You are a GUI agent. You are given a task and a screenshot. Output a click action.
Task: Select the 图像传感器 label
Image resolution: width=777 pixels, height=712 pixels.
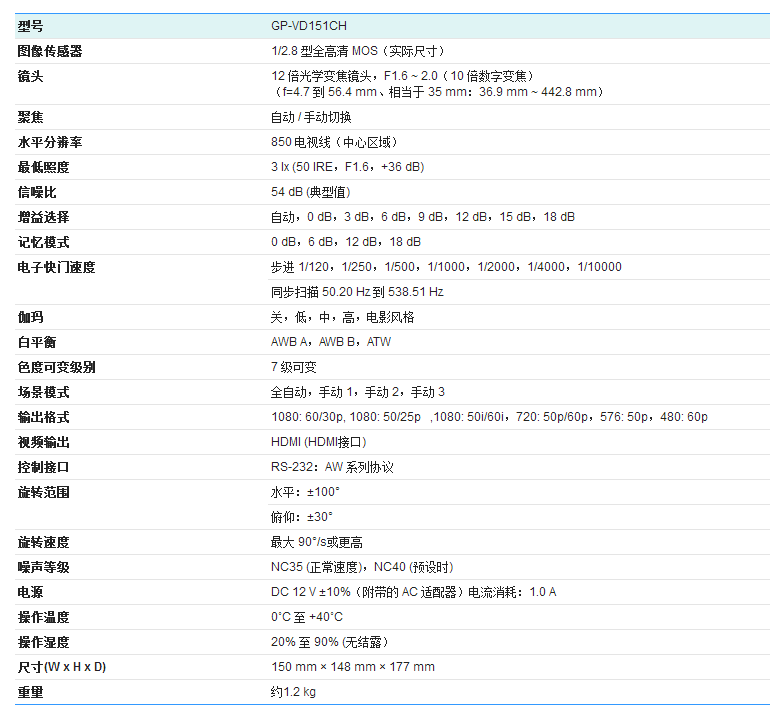[x=50, y=51]
